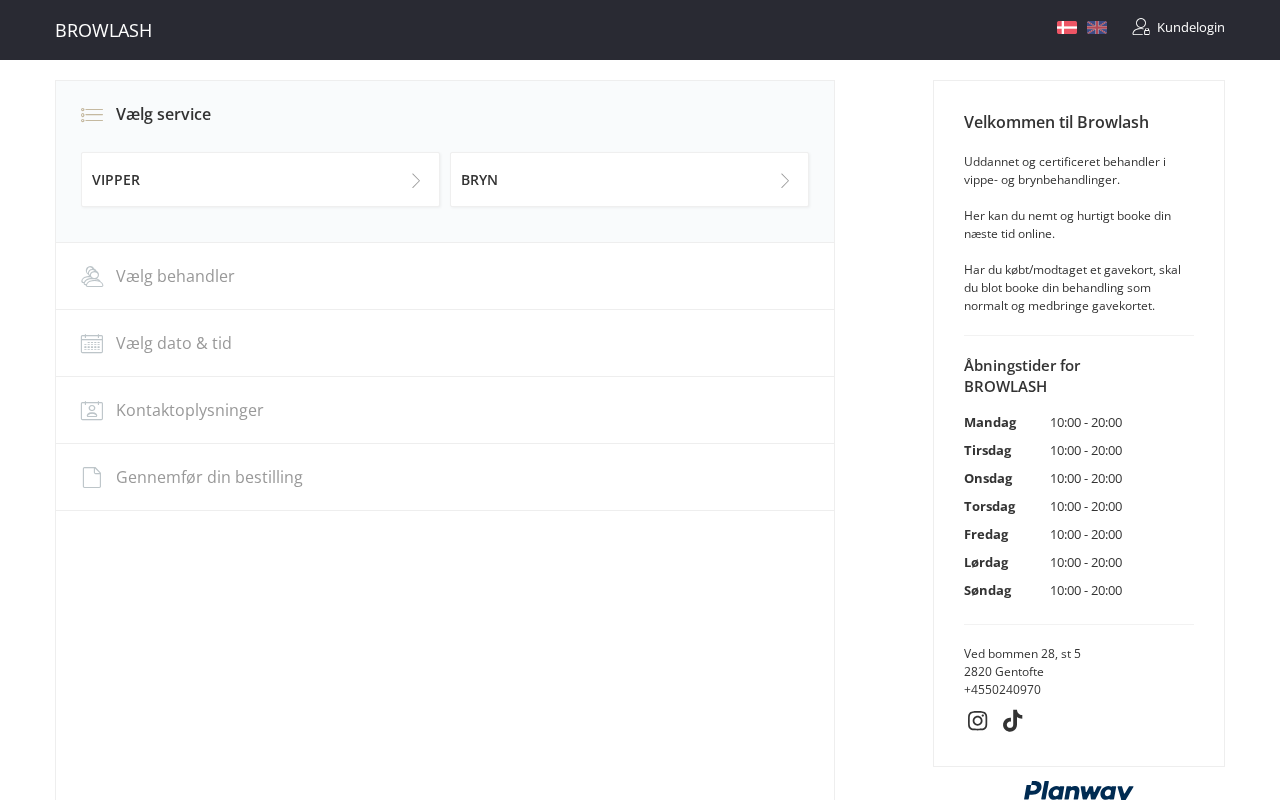Switch language with the Danish flag

pyautogui.click(x=1067, y=28)
